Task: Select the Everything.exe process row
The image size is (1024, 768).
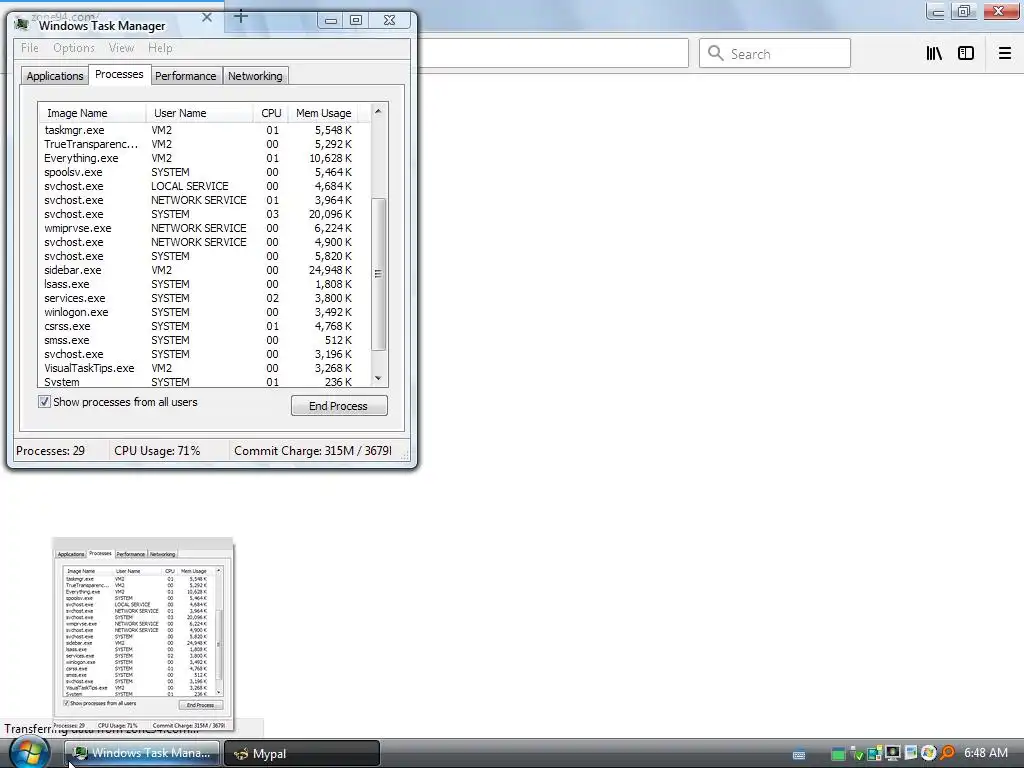Action: click(204, 158)
